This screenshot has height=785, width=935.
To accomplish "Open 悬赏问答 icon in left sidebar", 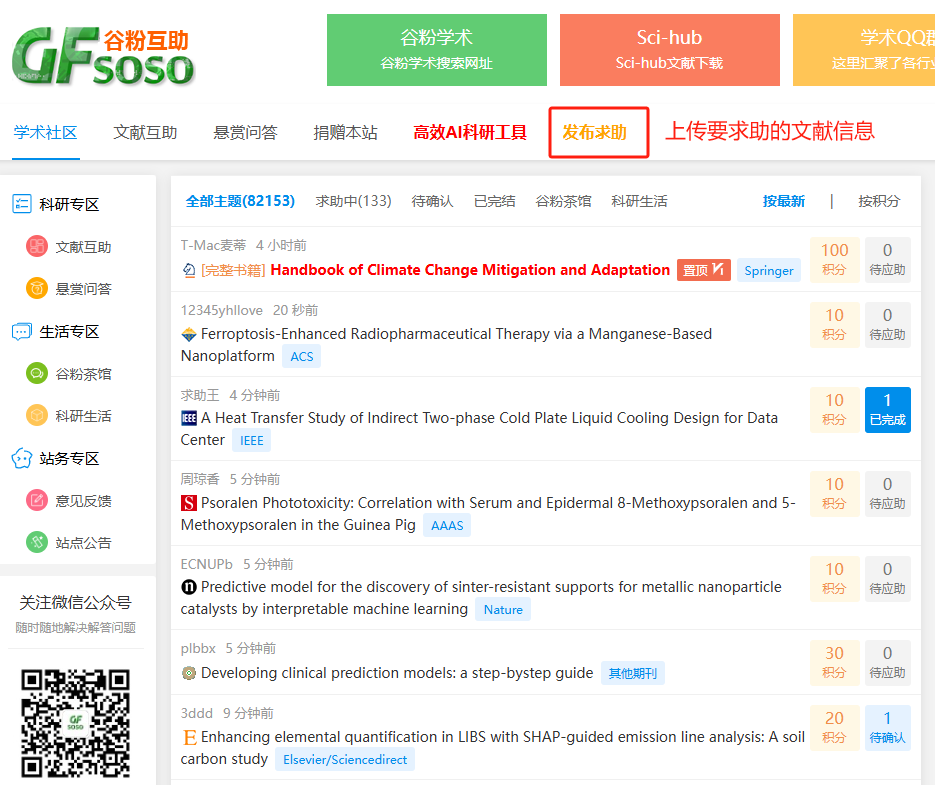I will pyautogui.click(x=37, y=289).
